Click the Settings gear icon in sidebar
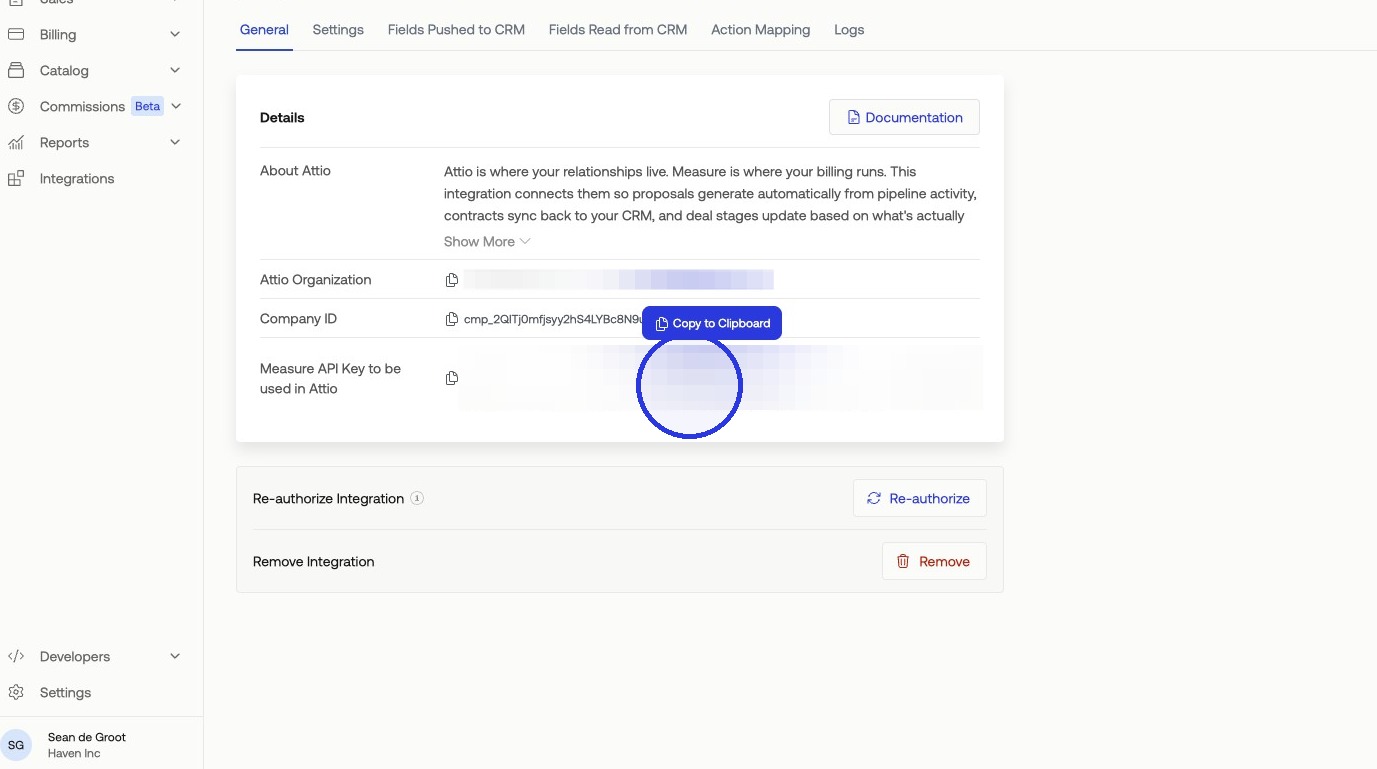The image size is (1377, 769). coord(16,692)
